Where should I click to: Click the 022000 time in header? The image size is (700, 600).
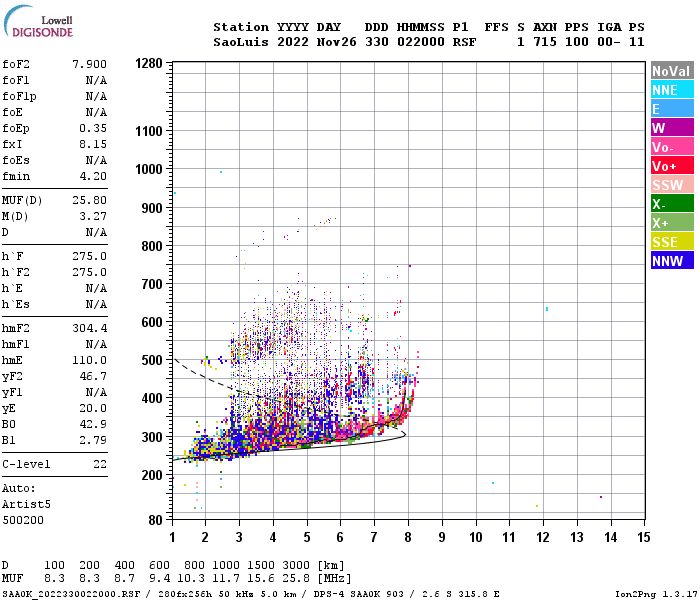point(421,42)
